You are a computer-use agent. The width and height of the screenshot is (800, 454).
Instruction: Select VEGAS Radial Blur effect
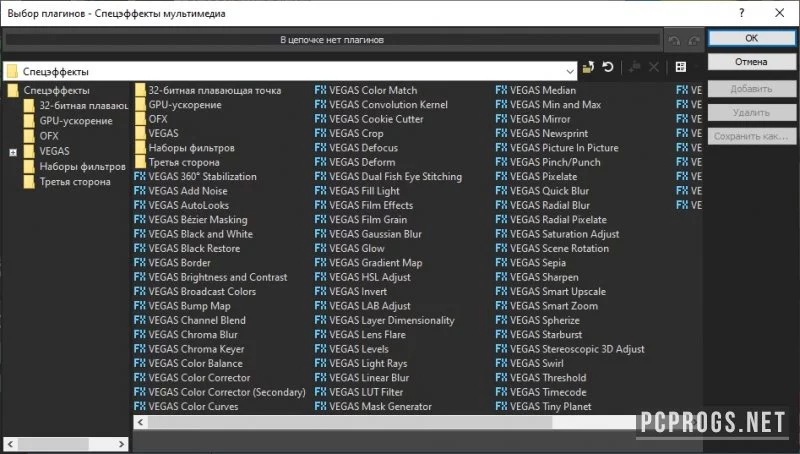(543, 205)
